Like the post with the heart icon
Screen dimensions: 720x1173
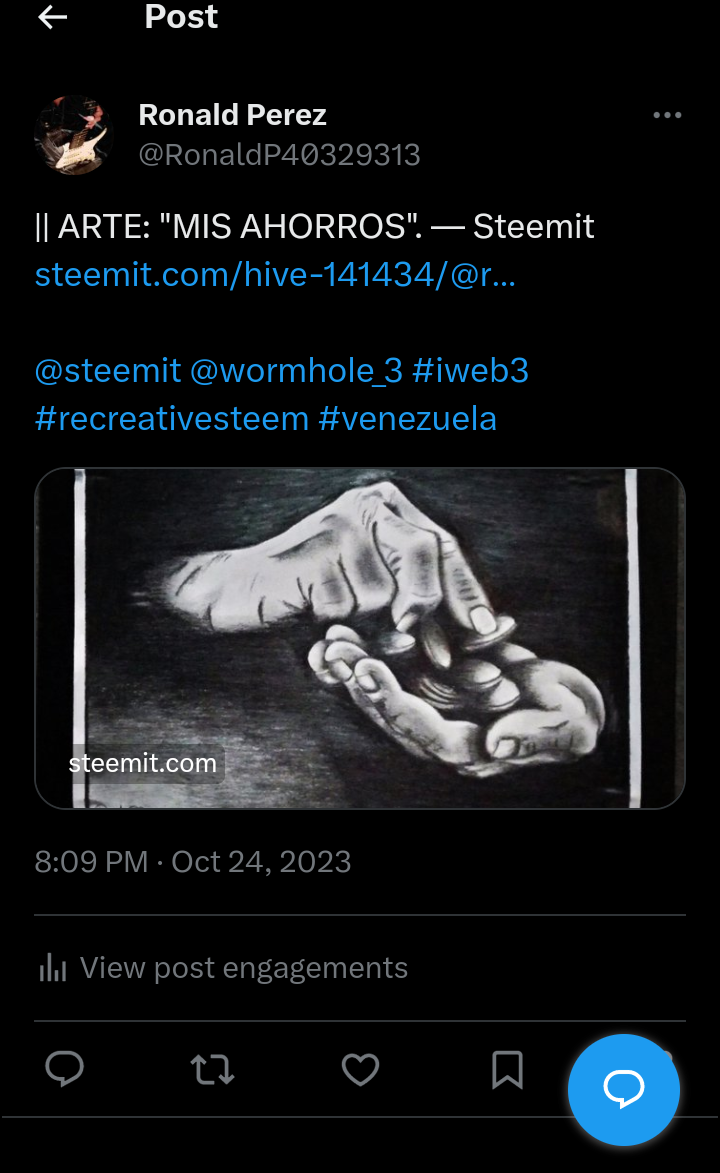pos(360,1069)
